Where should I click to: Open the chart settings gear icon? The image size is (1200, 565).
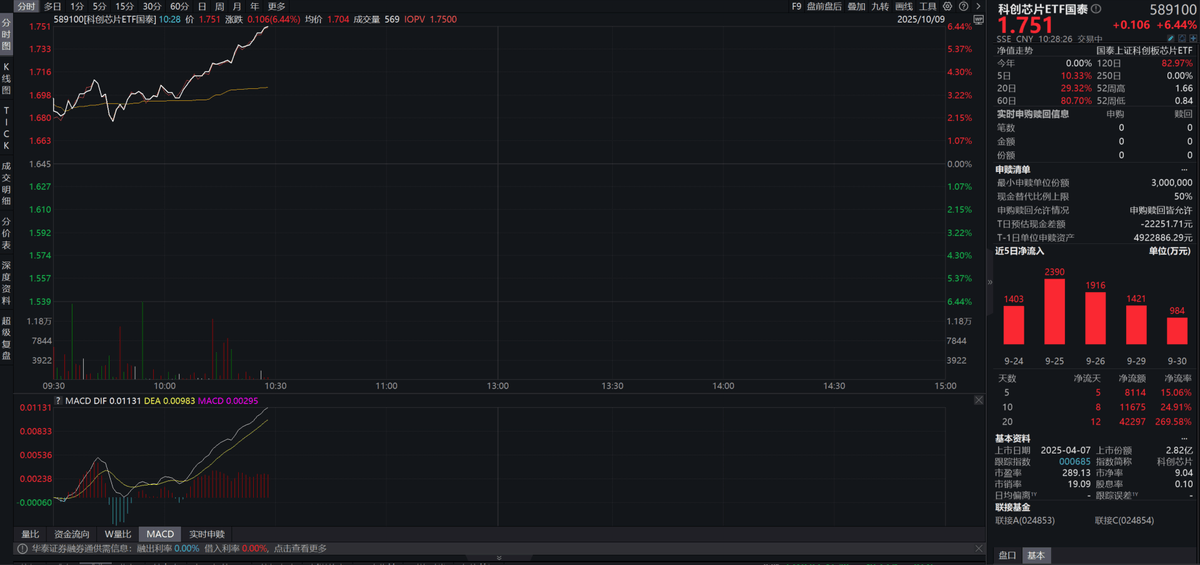pos(948,6)
